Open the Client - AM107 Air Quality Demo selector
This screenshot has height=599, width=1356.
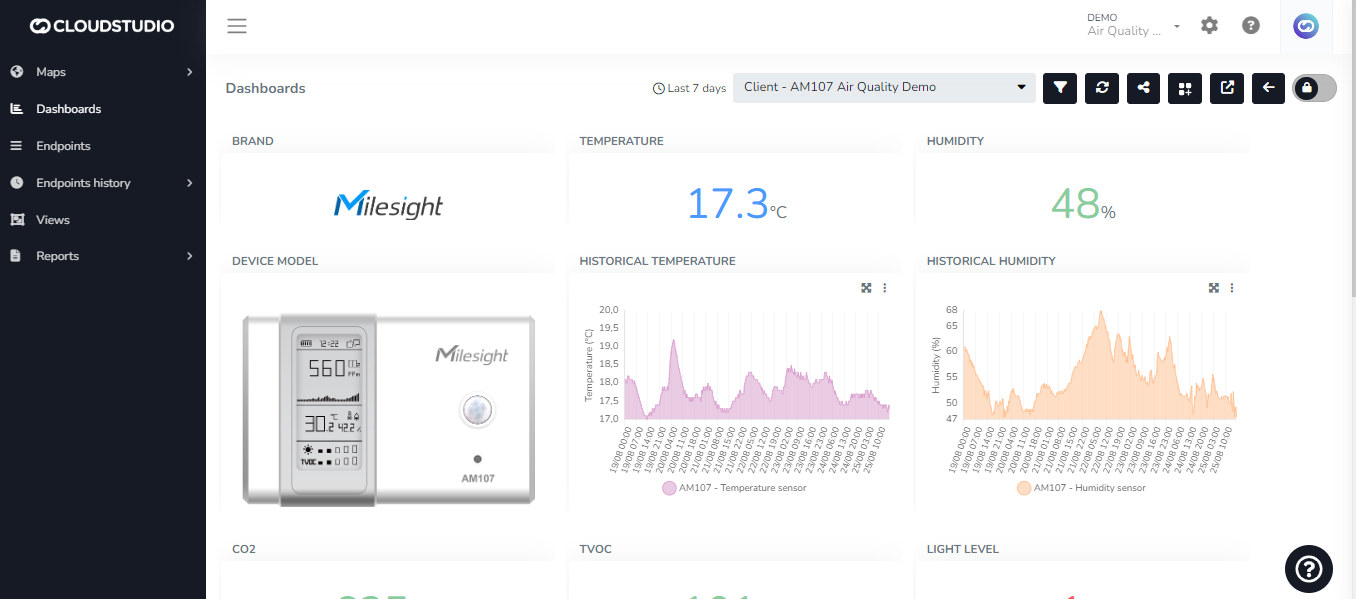click(x=884, y=87)
